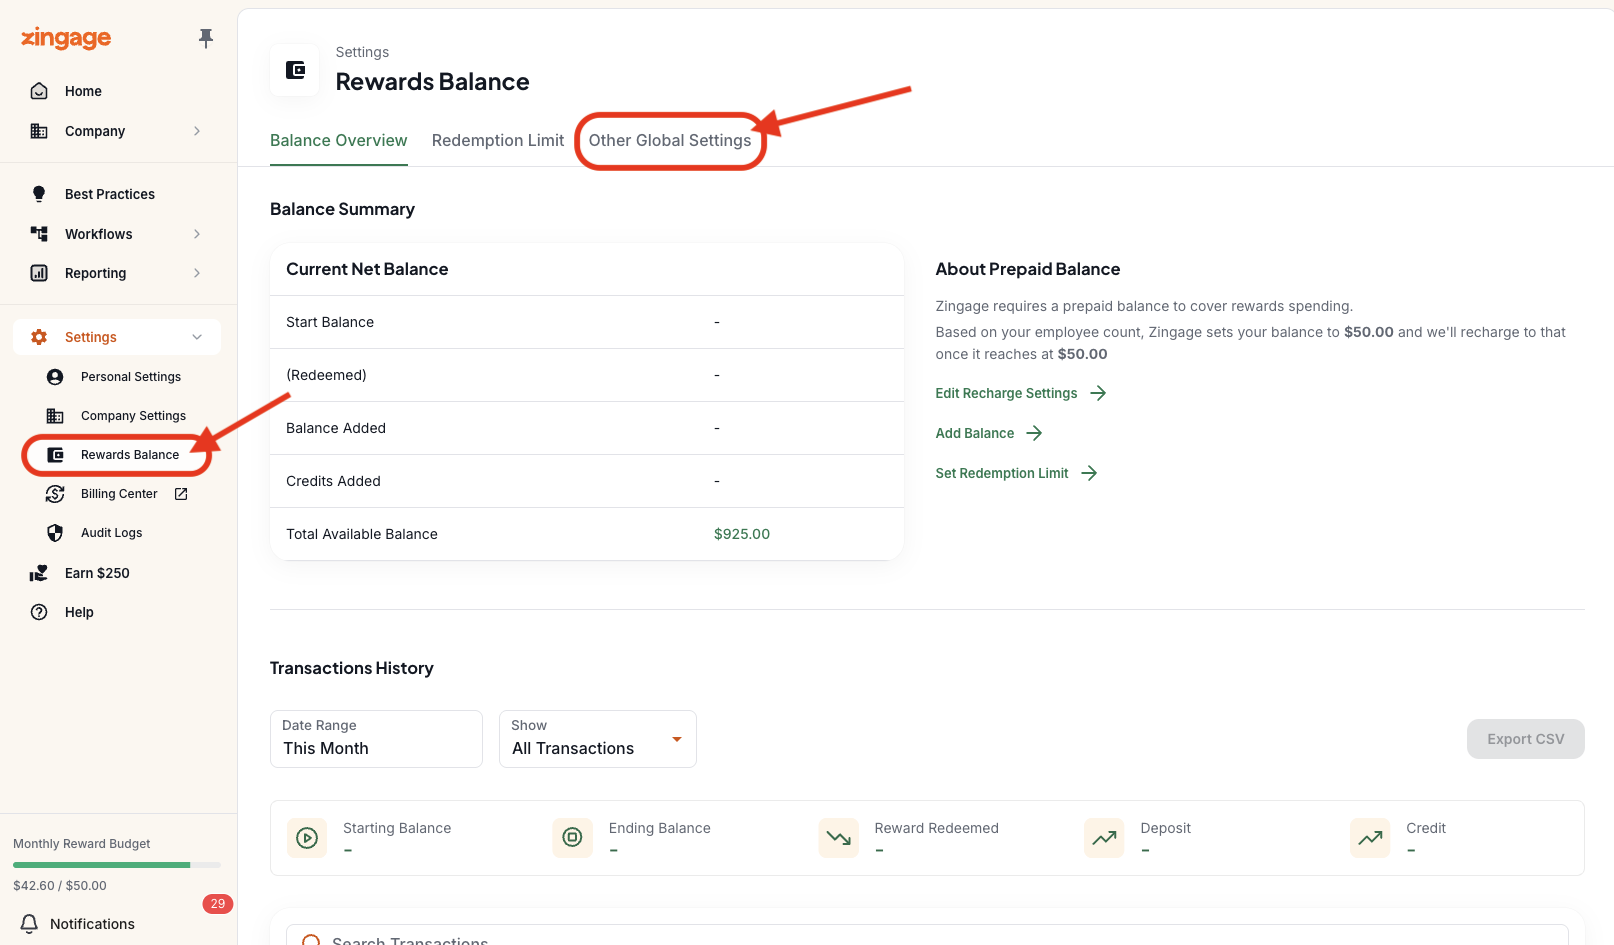Screen dimensions: 1614x945
Task: Click the Notifications bell icon
Action: pos(30,924)
